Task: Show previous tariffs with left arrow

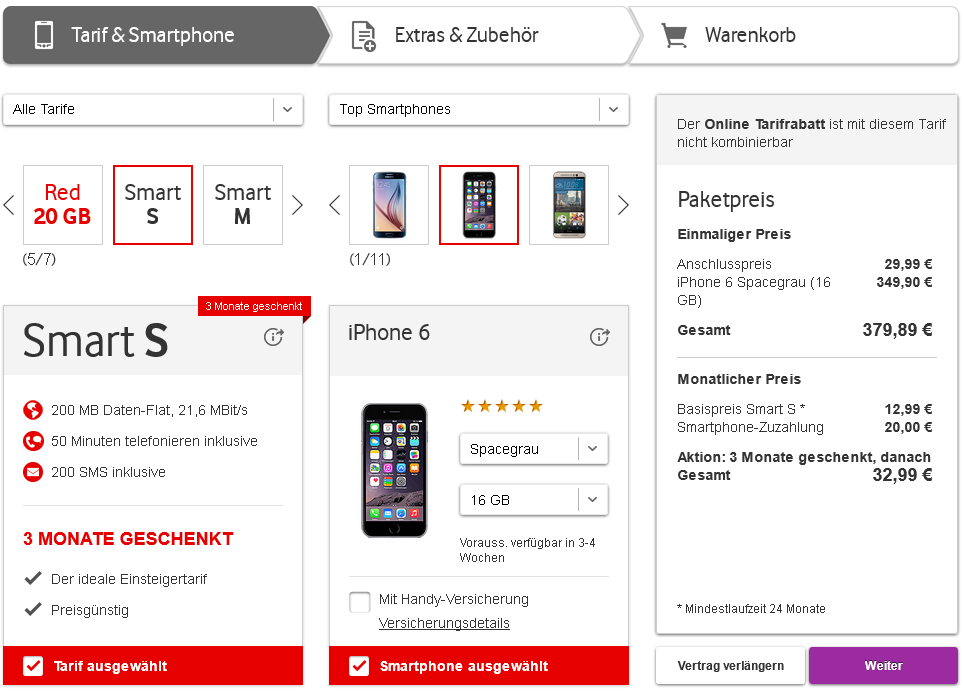Action: tap(9, 205)
